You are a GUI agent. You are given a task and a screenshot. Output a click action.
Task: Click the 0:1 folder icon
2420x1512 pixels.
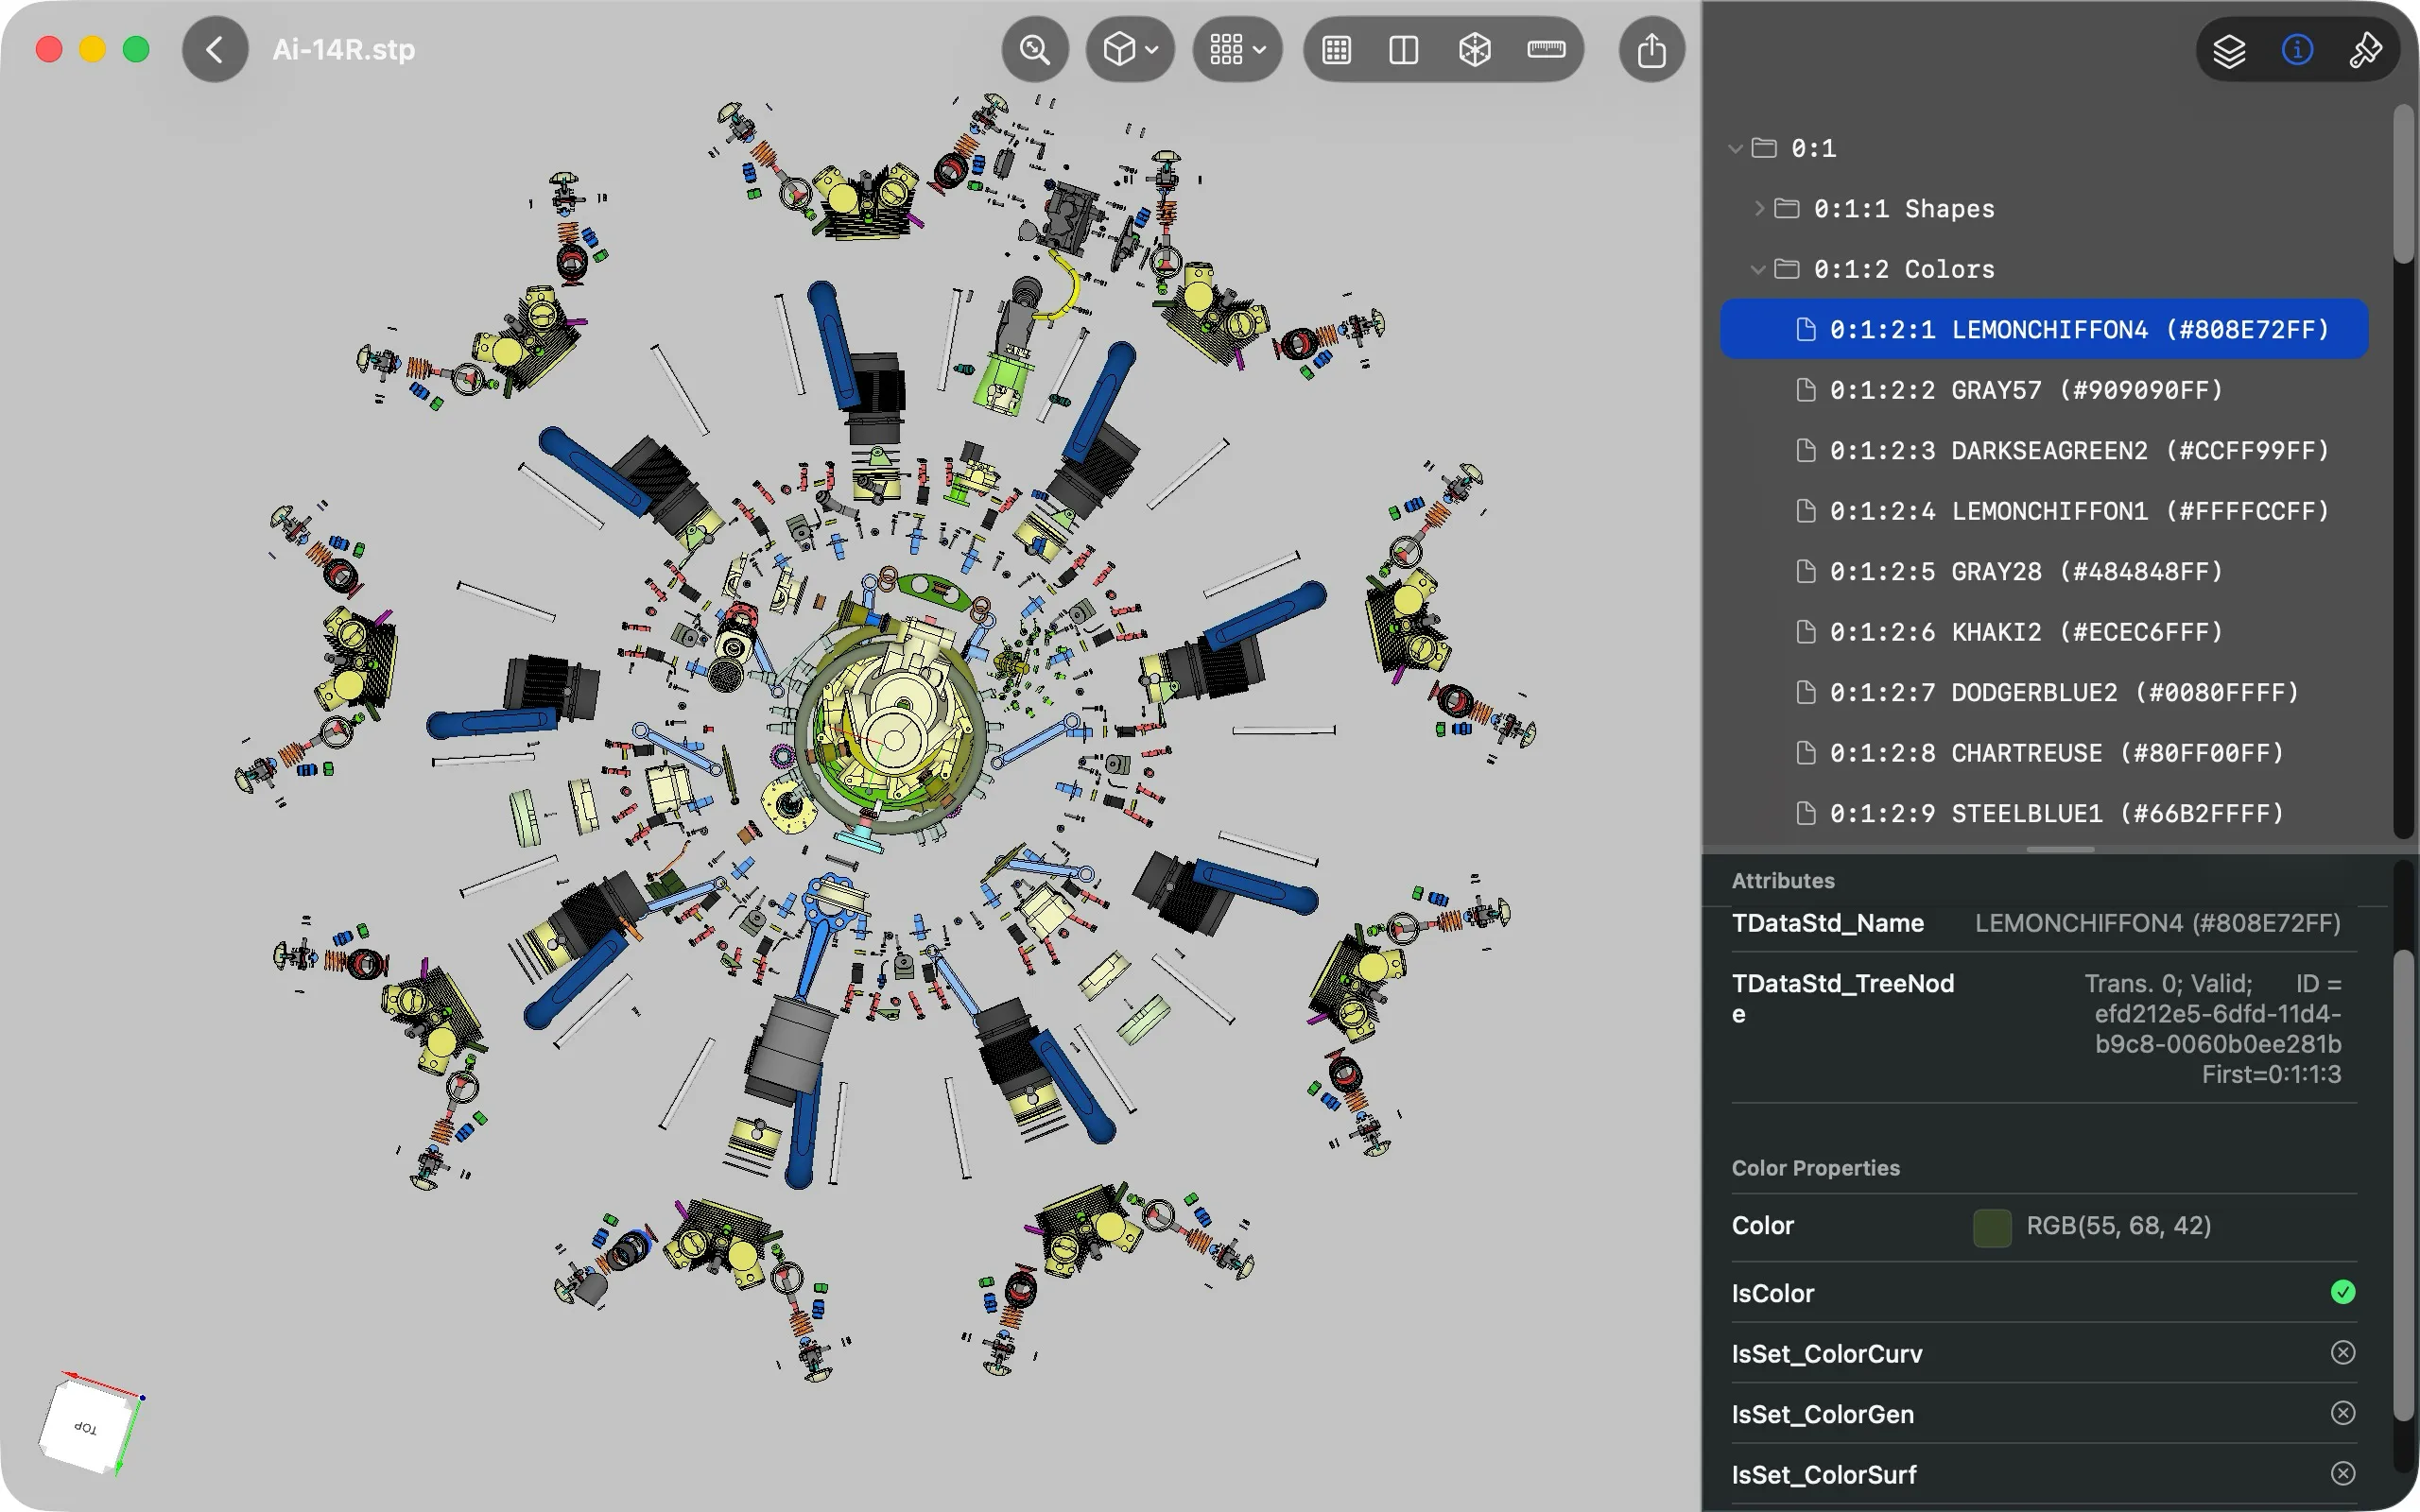pyautogui.click(x=1765, y=148)
